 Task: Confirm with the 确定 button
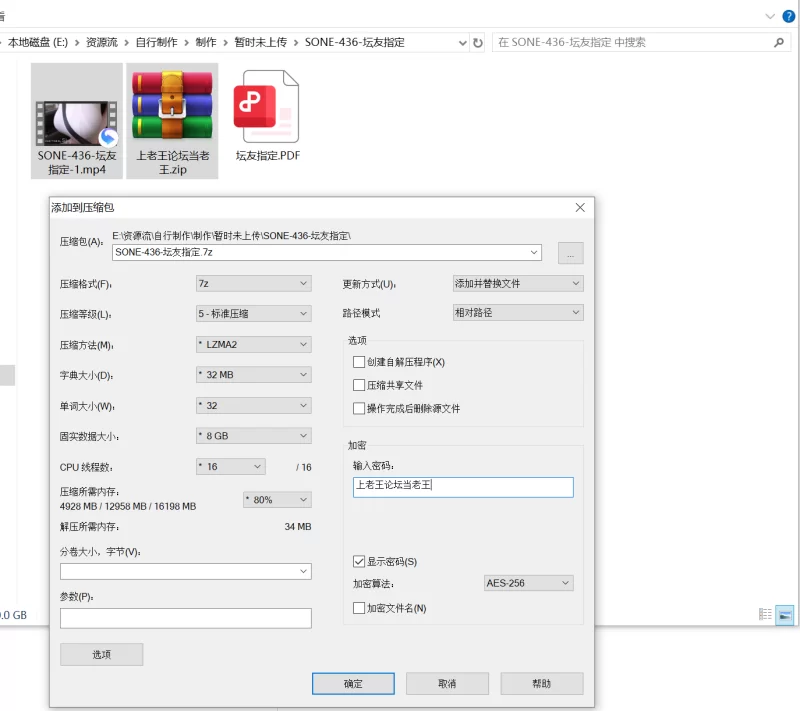[x=353, y=683]
